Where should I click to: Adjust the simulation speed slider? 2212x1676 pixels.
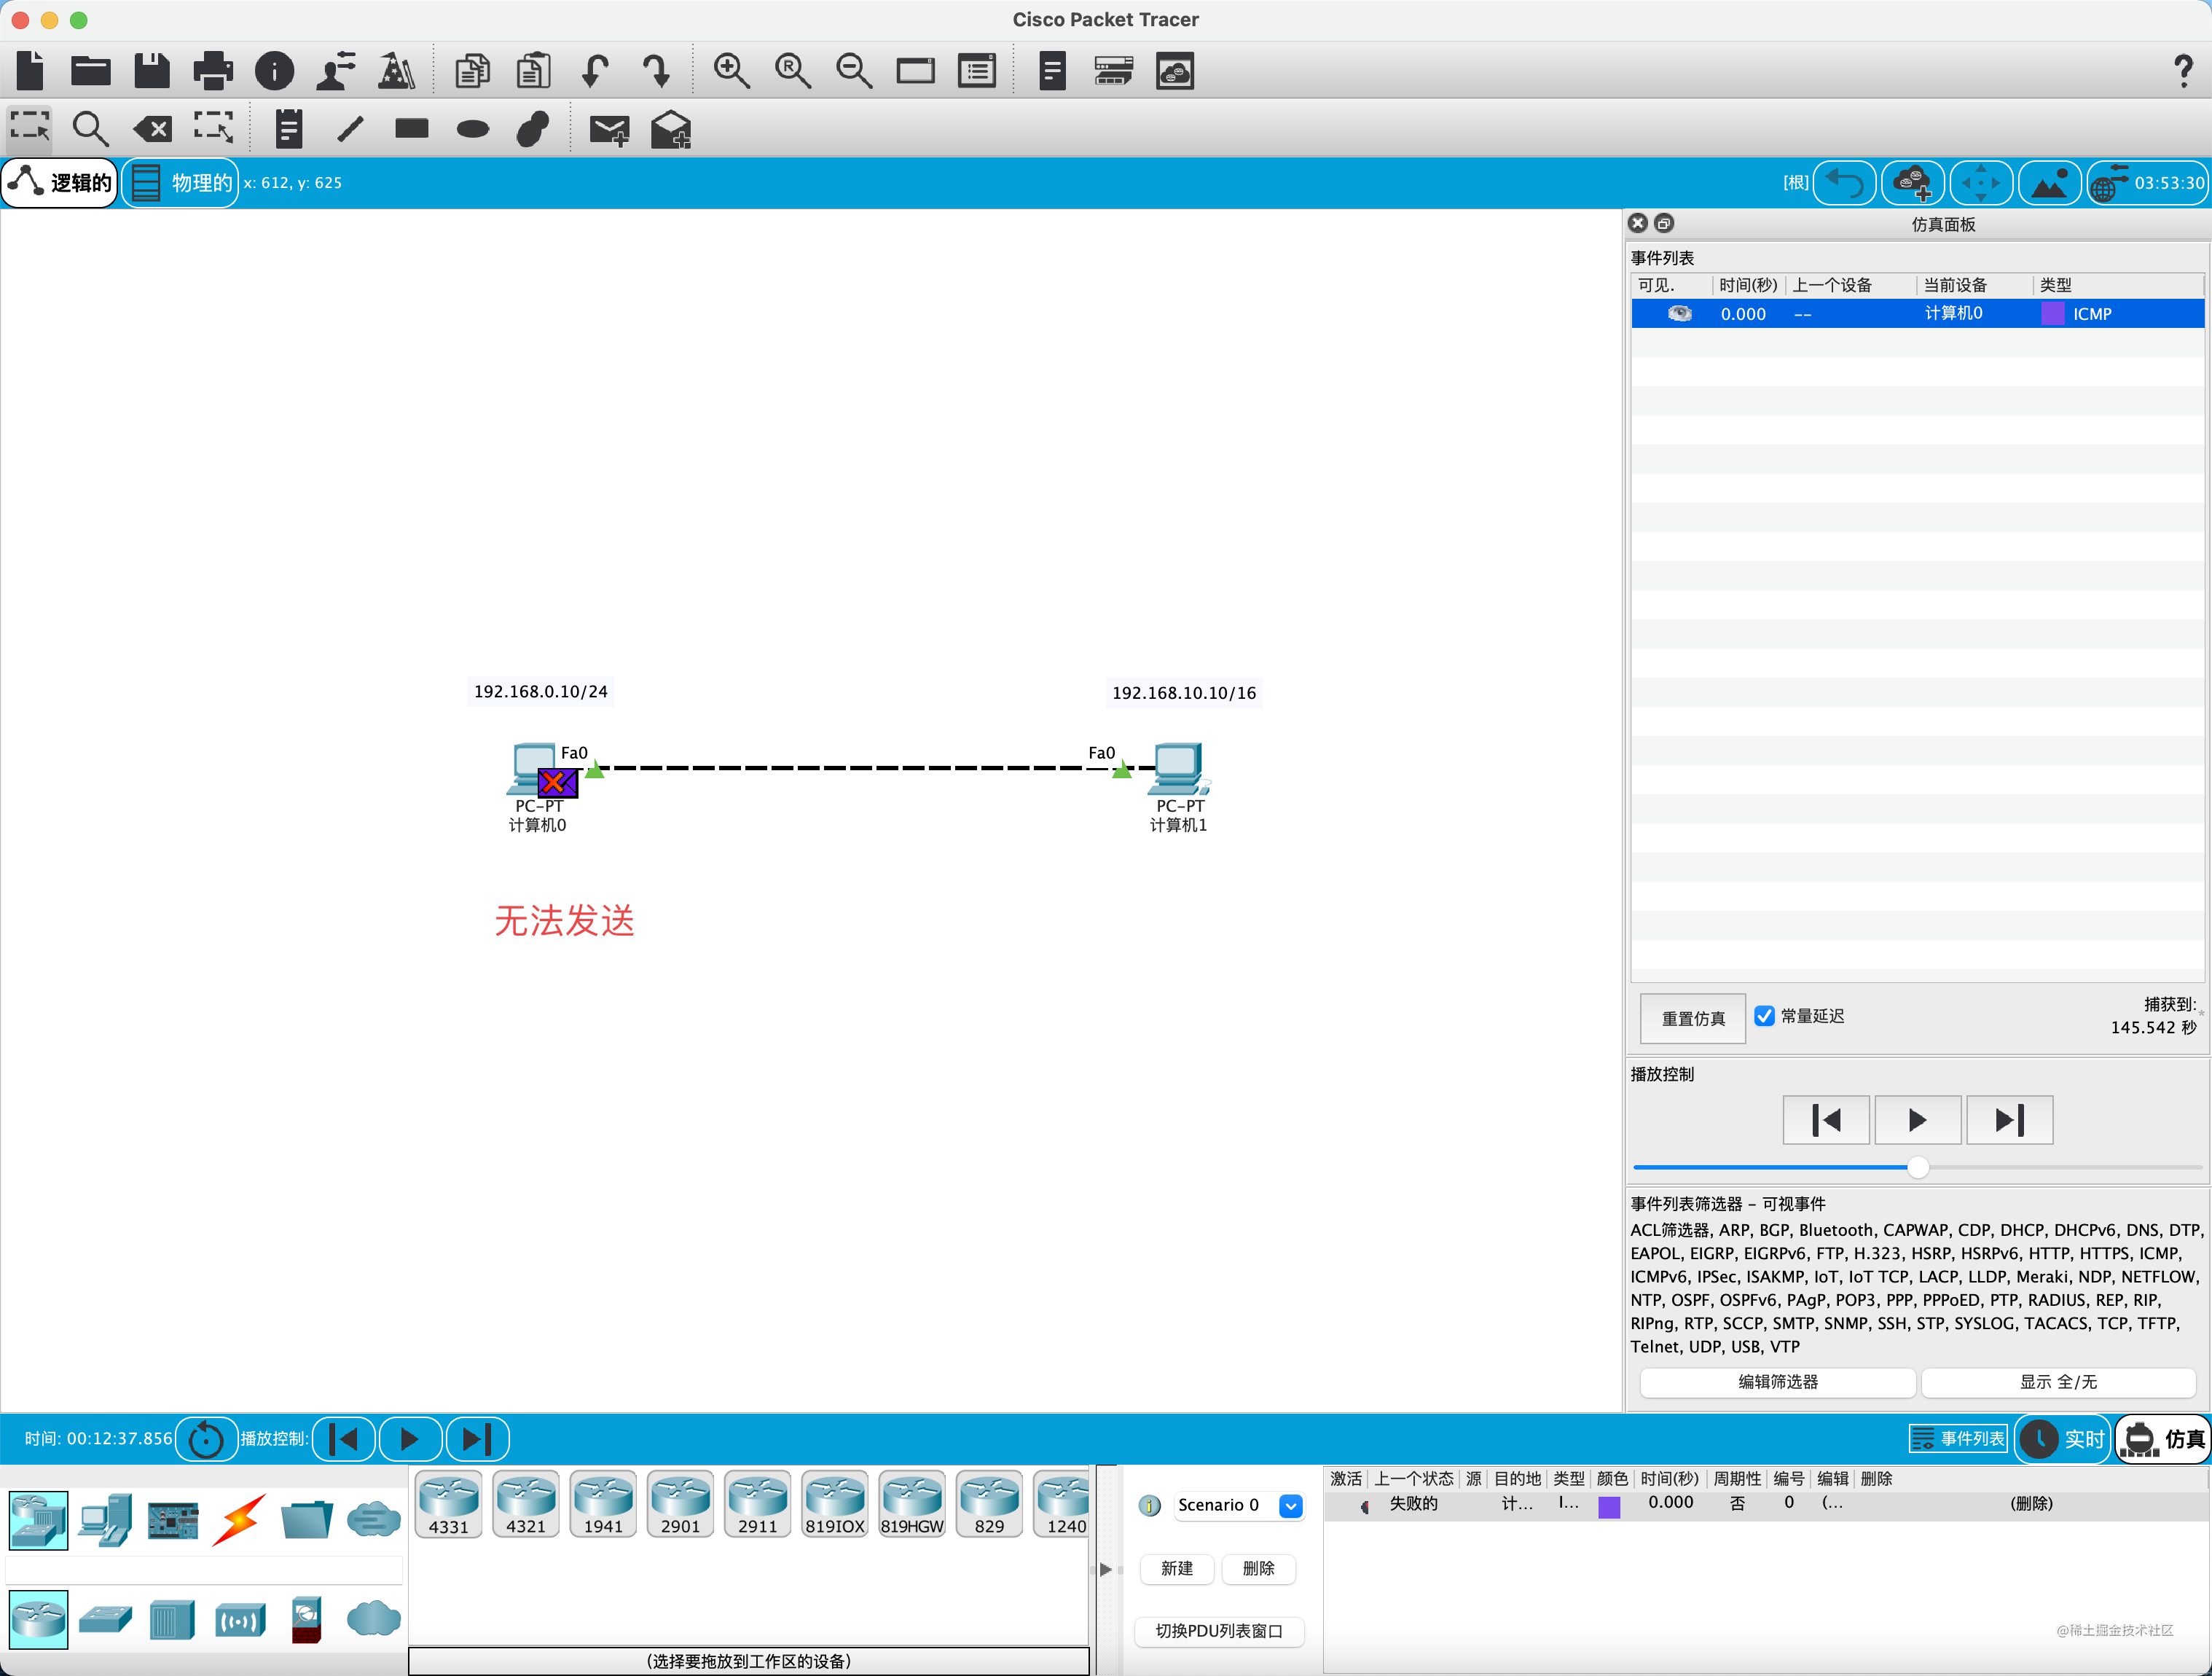pos(1918,1167)
